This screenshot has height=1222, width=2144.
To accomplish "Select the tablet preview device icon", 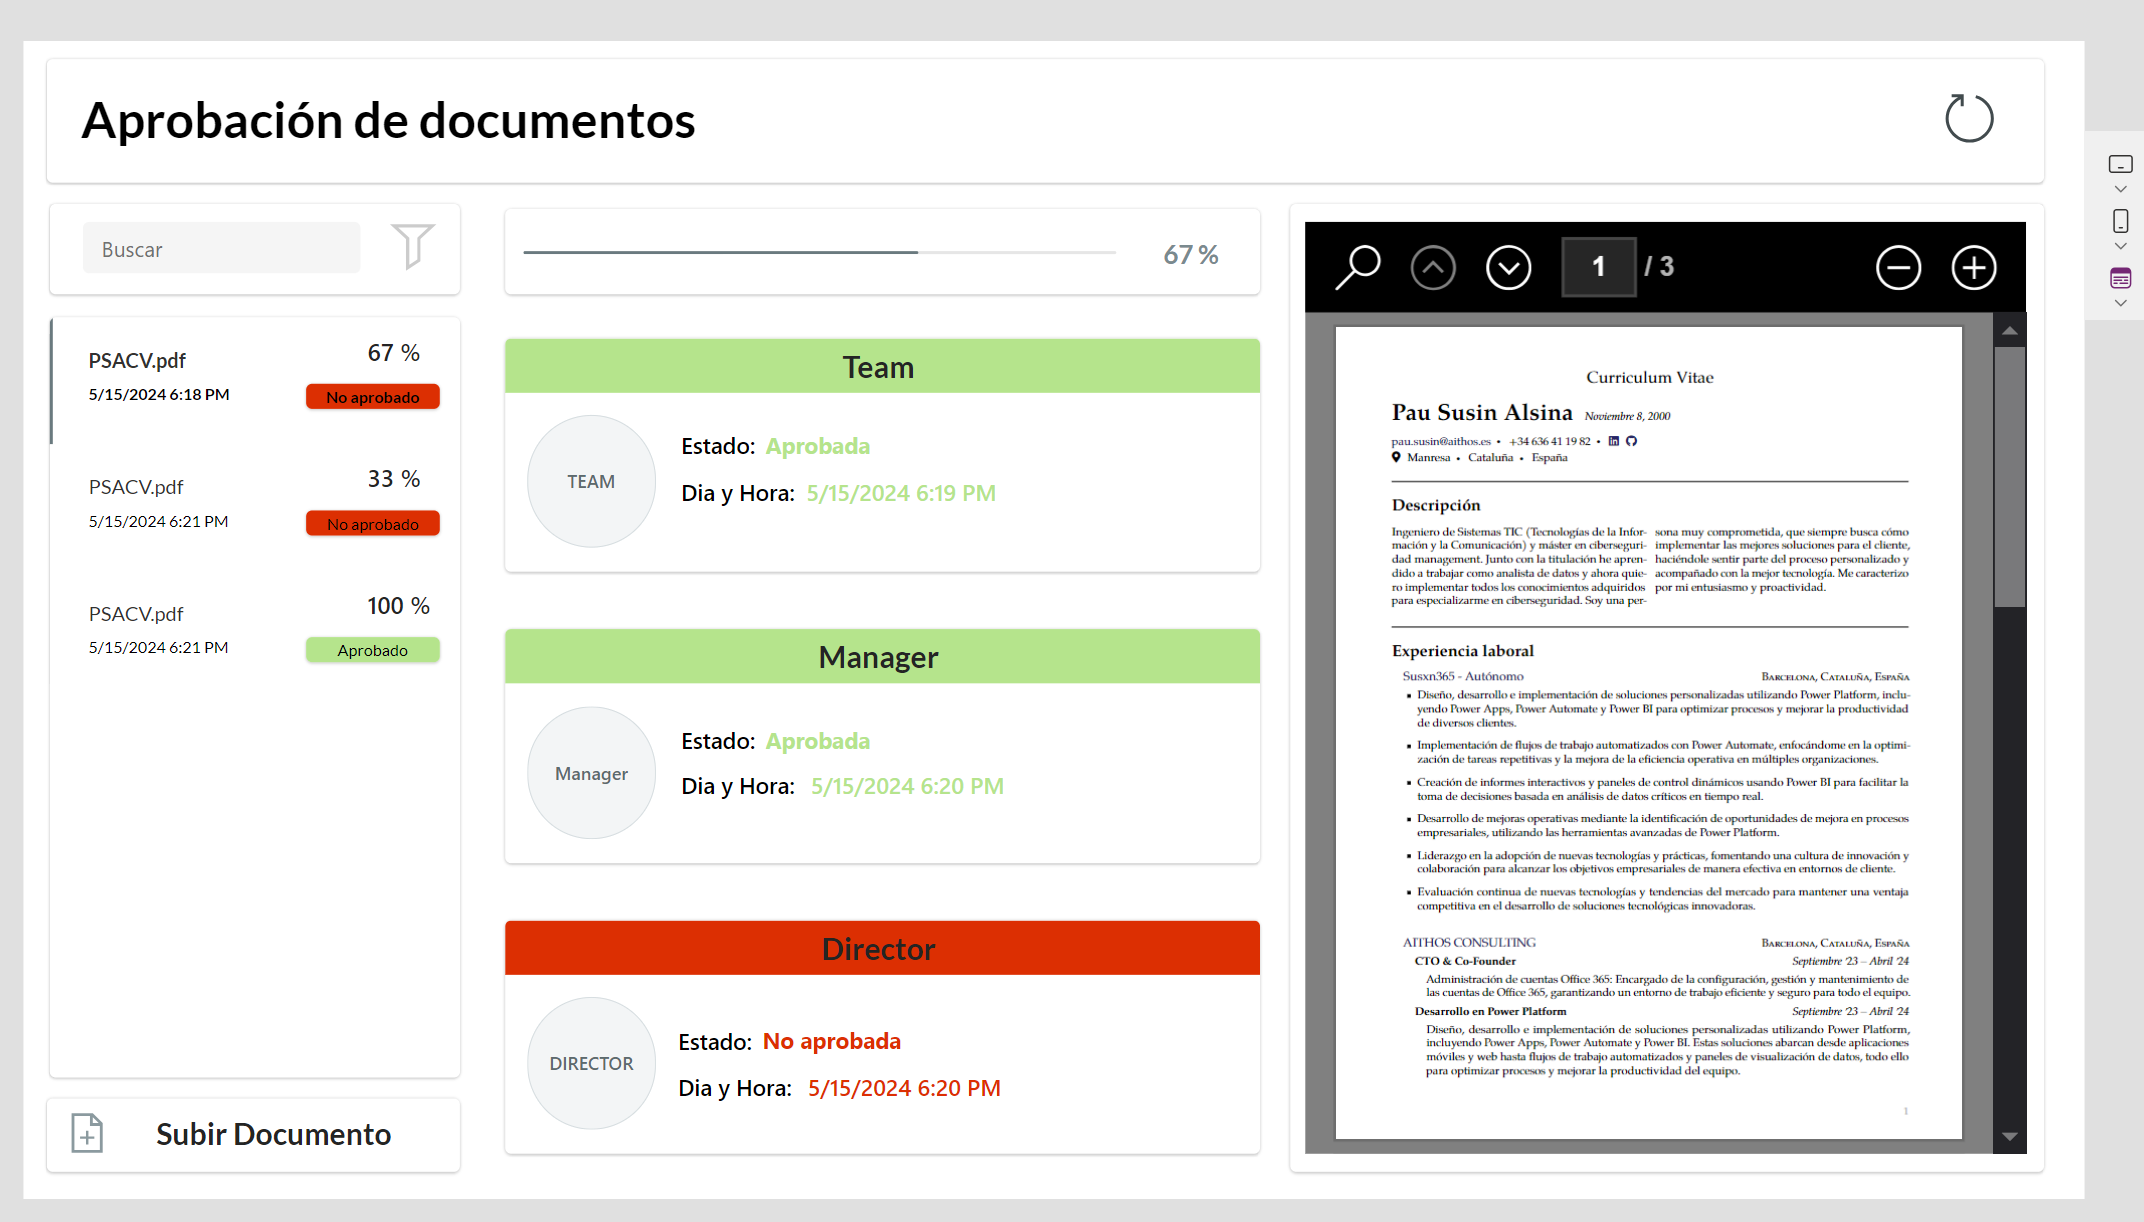I will click(x=2120, y=164).
